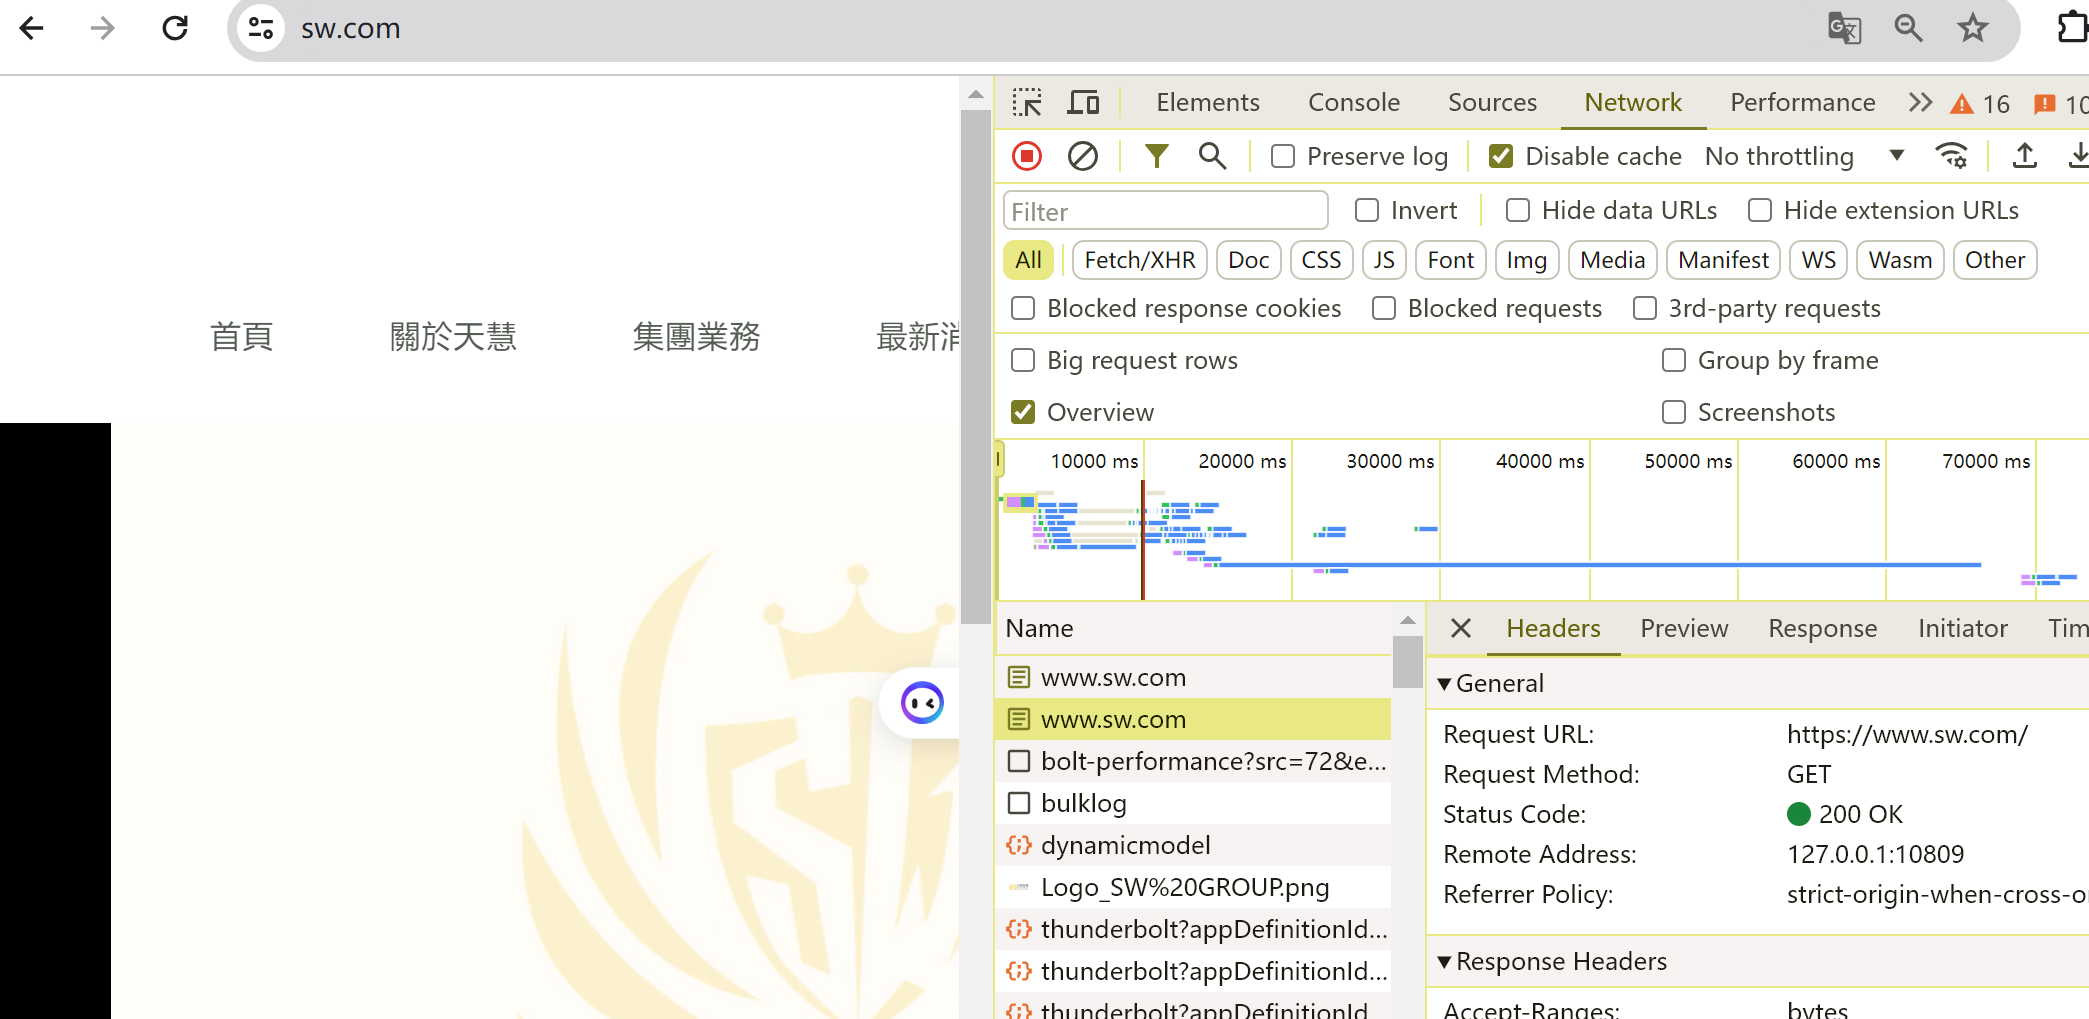Enable the Screenshots checkbox
Screen dimensions: 2089x1019
[1673, 412]
